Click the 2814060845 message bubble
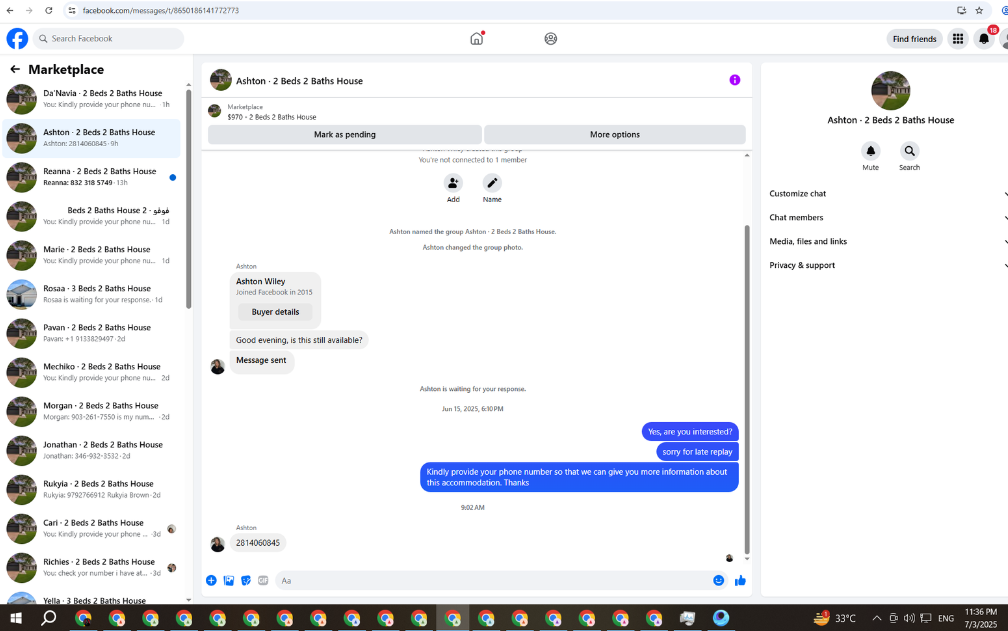The height and width of the screenshot is (631, 1008). click(x=258, y=542)
